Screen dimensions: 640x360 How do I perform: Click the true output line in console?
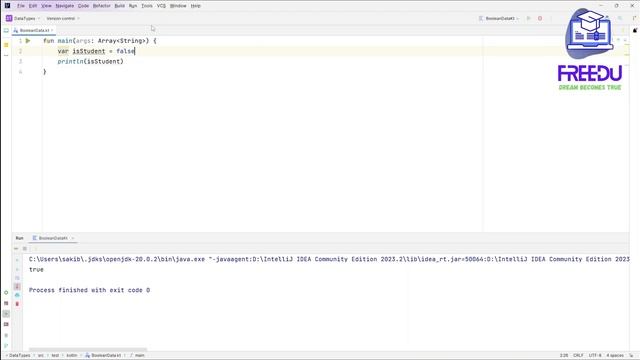36,269
